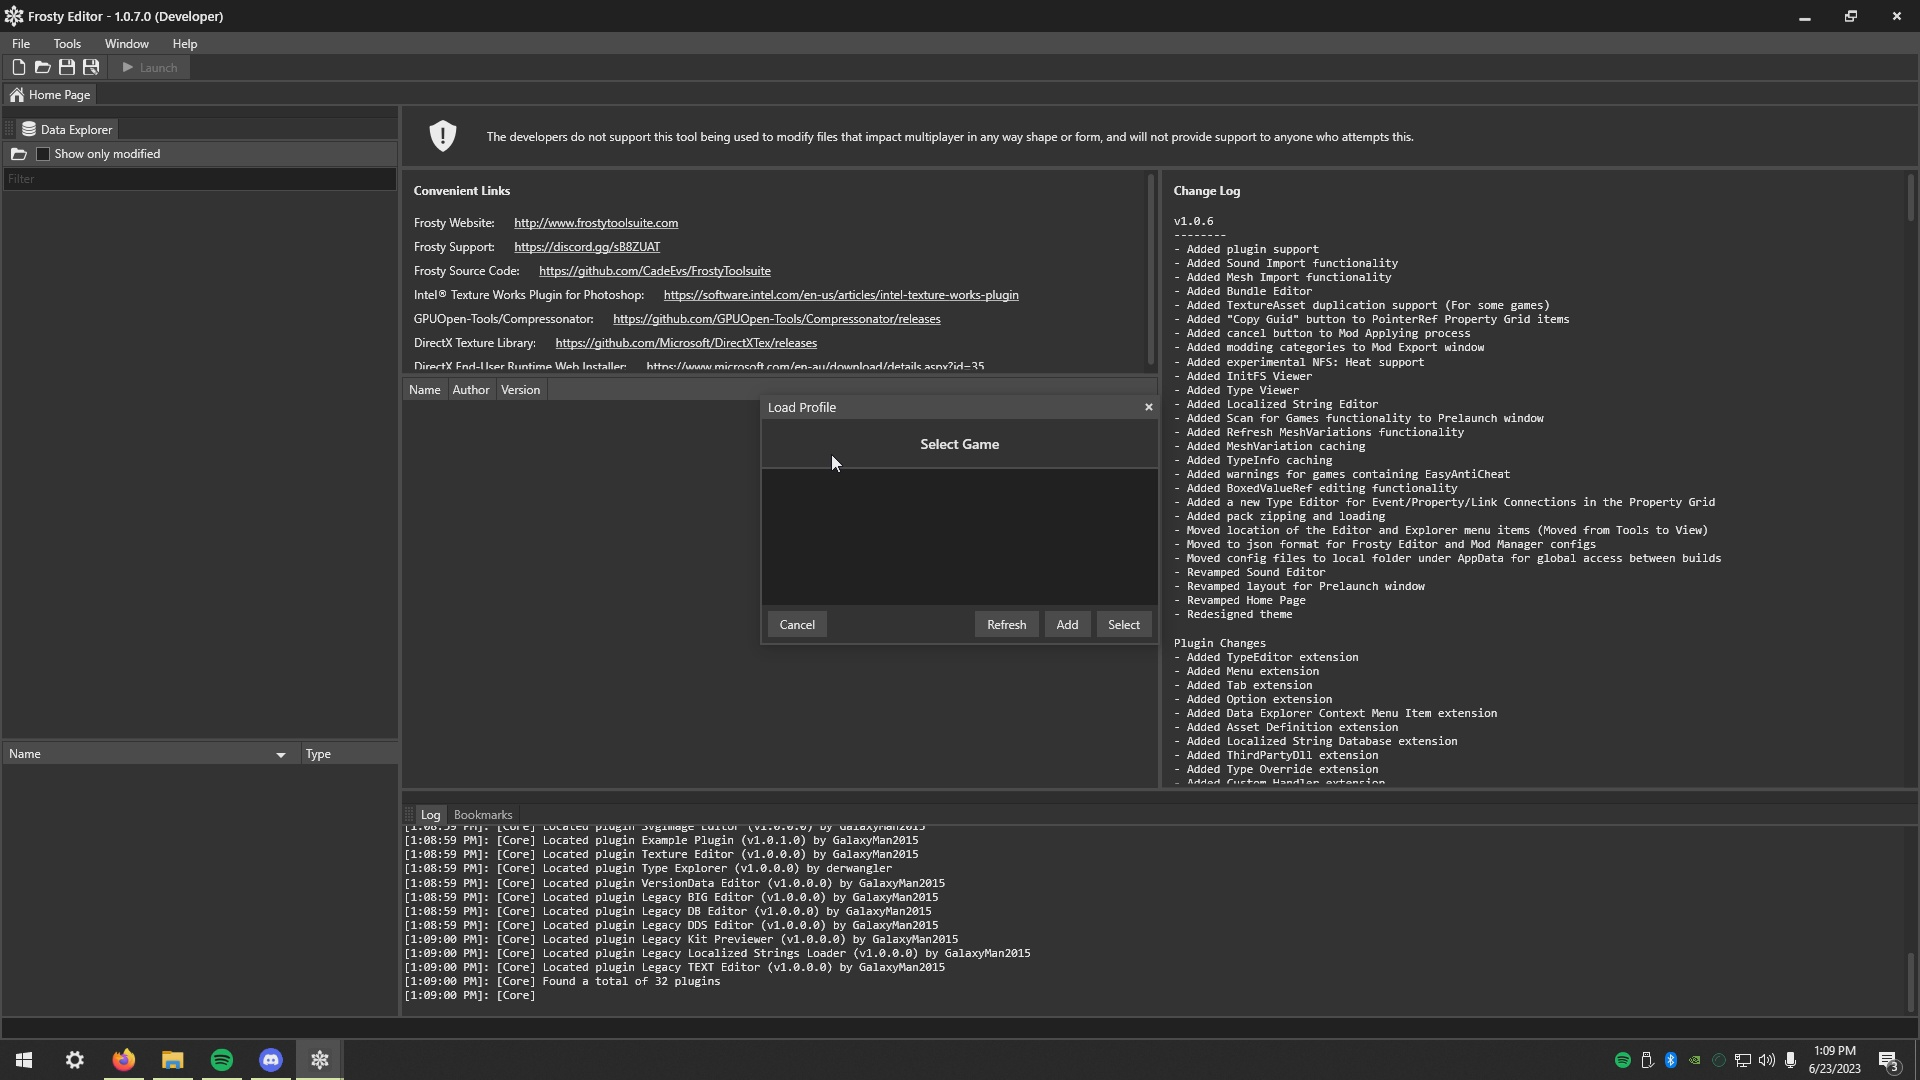Click into the Filter text field
The height and width of the screenshot is (1080, 1920).
[x=200, y=179]
